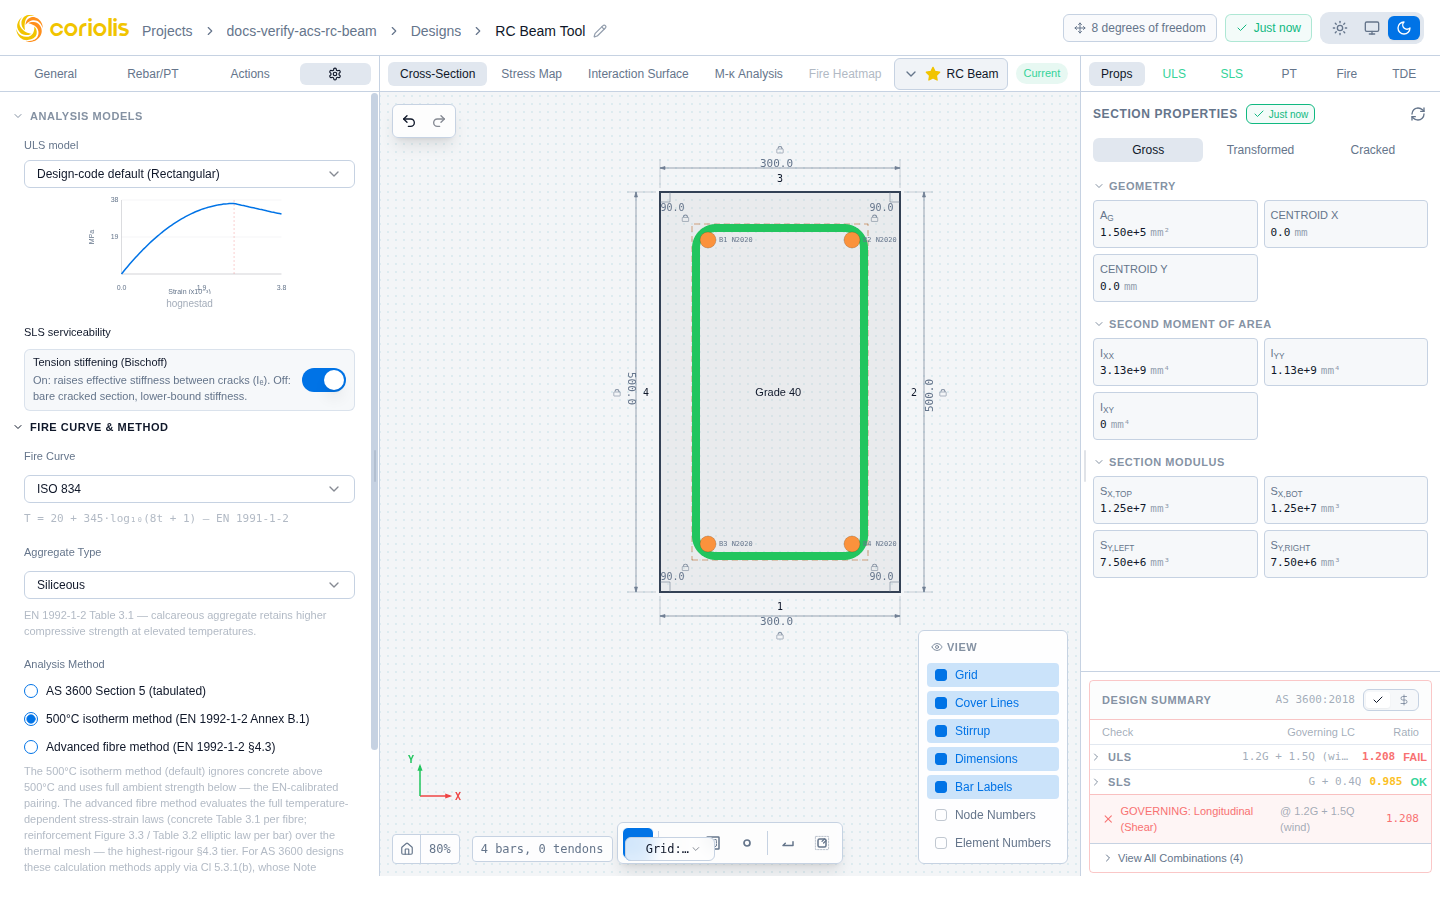
Task: Click the export square icon in bottom toolbar
Action: point(822,843)
